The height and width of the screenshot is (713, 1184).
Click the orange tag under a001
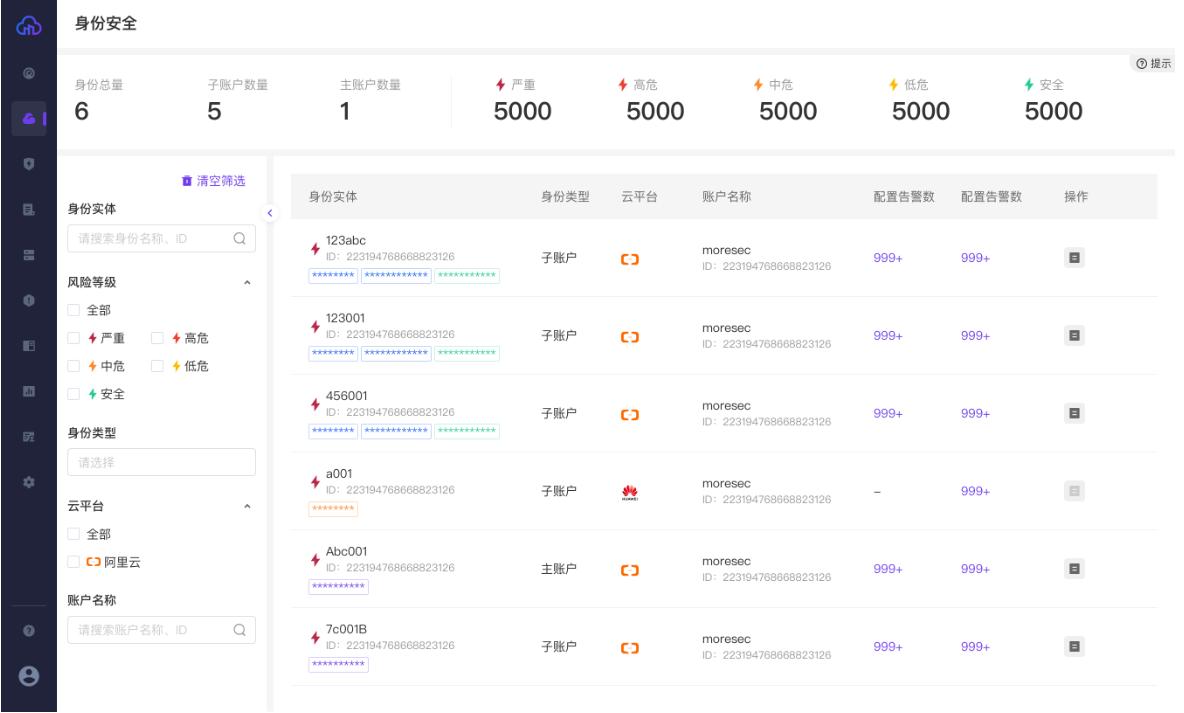tap(333, 508)
